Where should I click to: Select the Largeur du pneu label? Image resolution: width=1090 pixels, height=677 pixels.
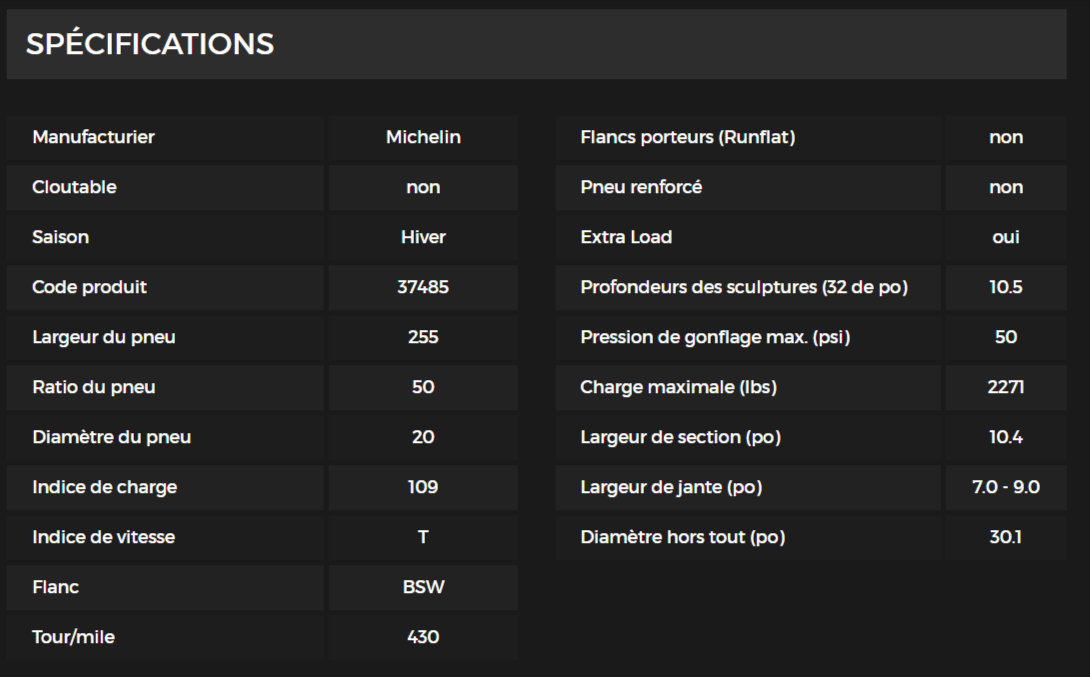coord(104,337)
